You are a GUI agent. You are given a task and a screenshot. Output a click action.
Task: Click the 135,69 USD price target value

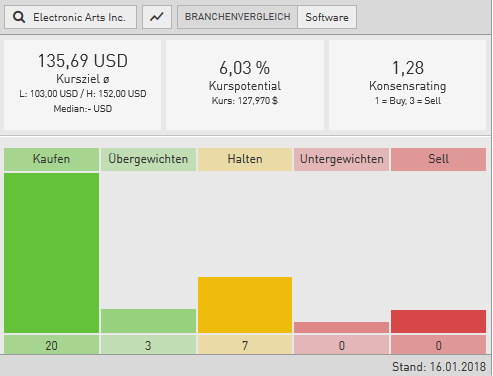pos(83,61)
